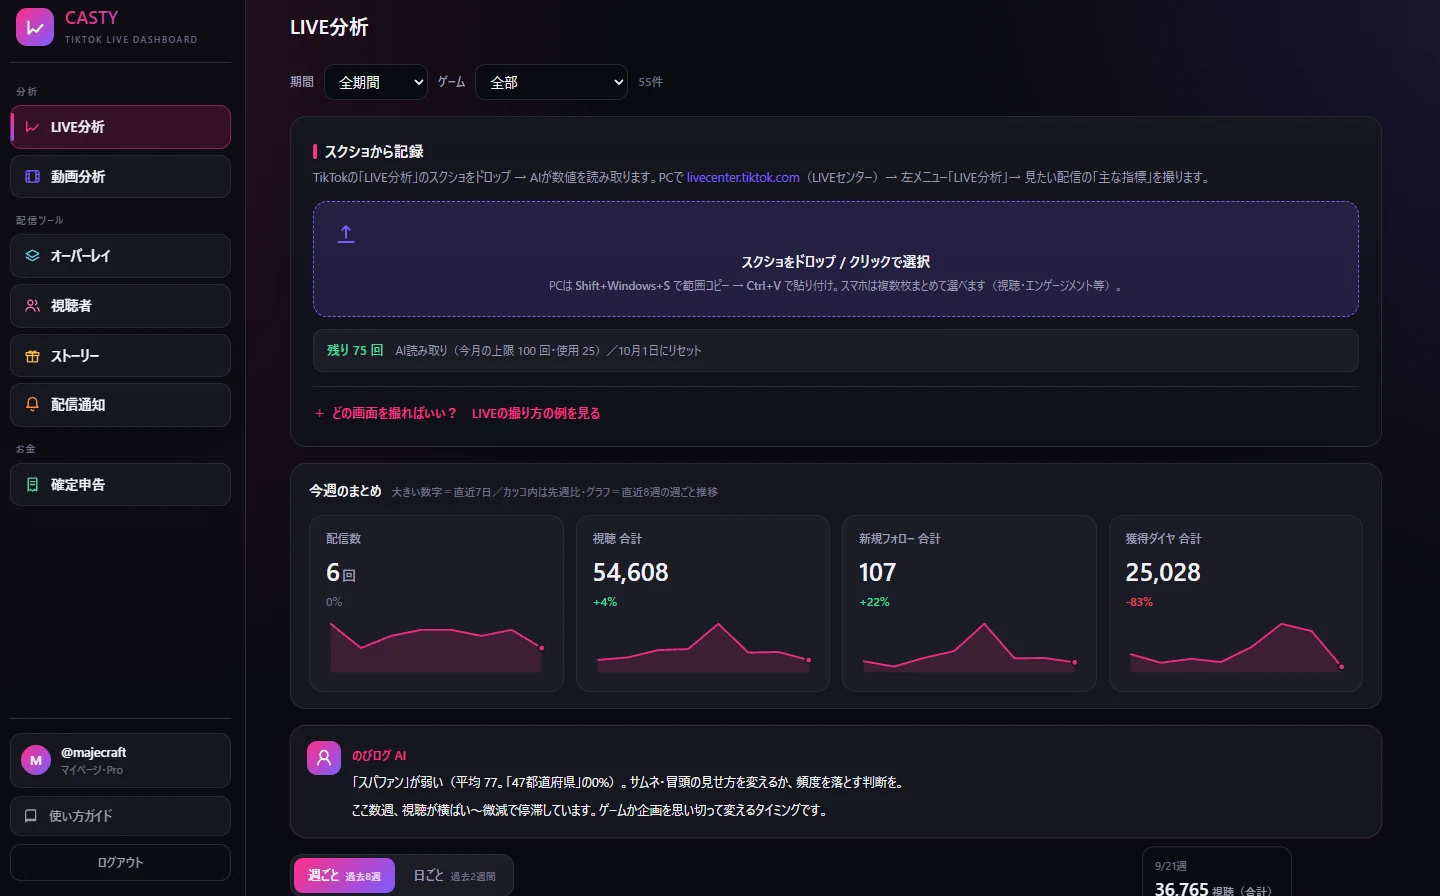Screen dimensions: 1440x896
Task: Click the のびログ AI avatar icon
Action: [324, 758]
